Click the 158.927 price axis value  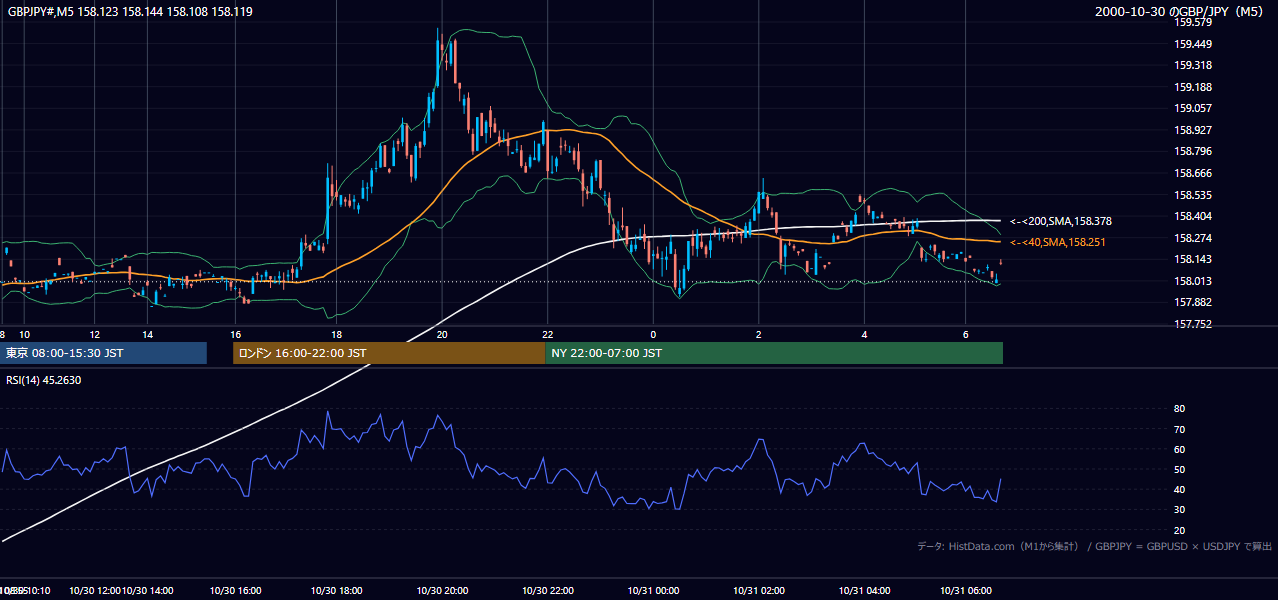point(1193,130)
